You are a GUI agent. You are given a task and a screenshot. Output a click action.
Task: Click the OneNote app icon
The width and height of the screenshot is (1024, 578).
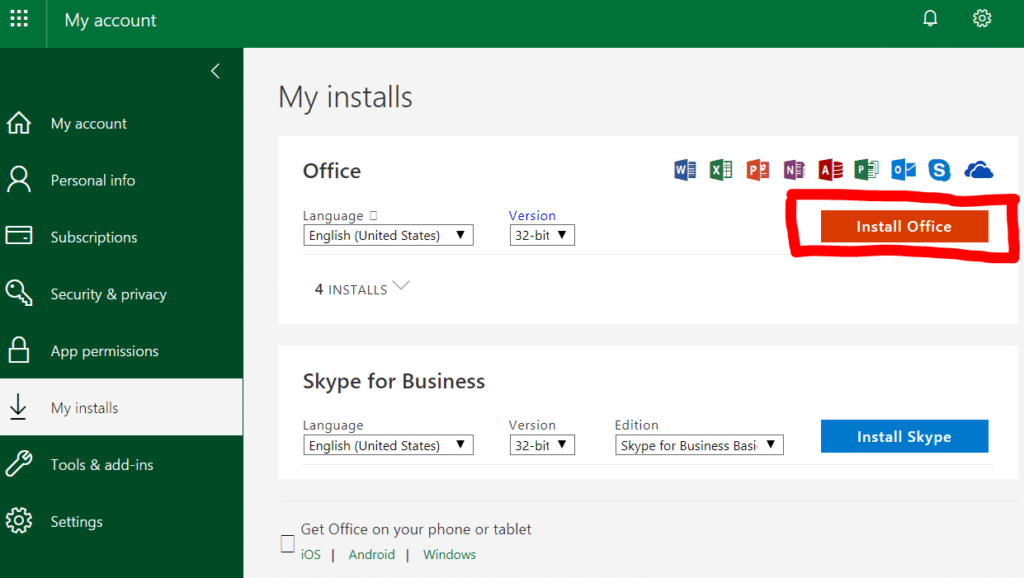pos(794,170)
